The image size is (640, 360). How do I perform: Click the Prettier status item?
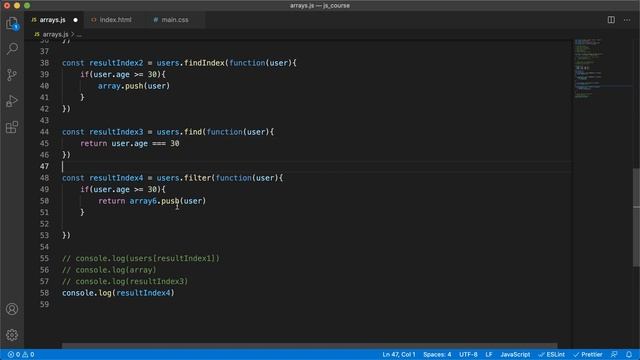(x=588, y=354)
